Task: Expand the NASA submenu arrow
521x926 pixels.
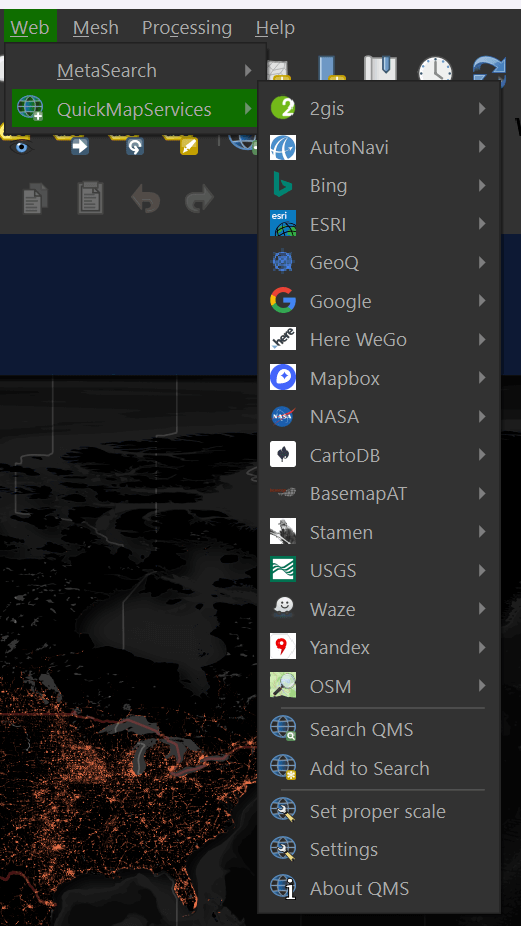Action: coord(483,417)
